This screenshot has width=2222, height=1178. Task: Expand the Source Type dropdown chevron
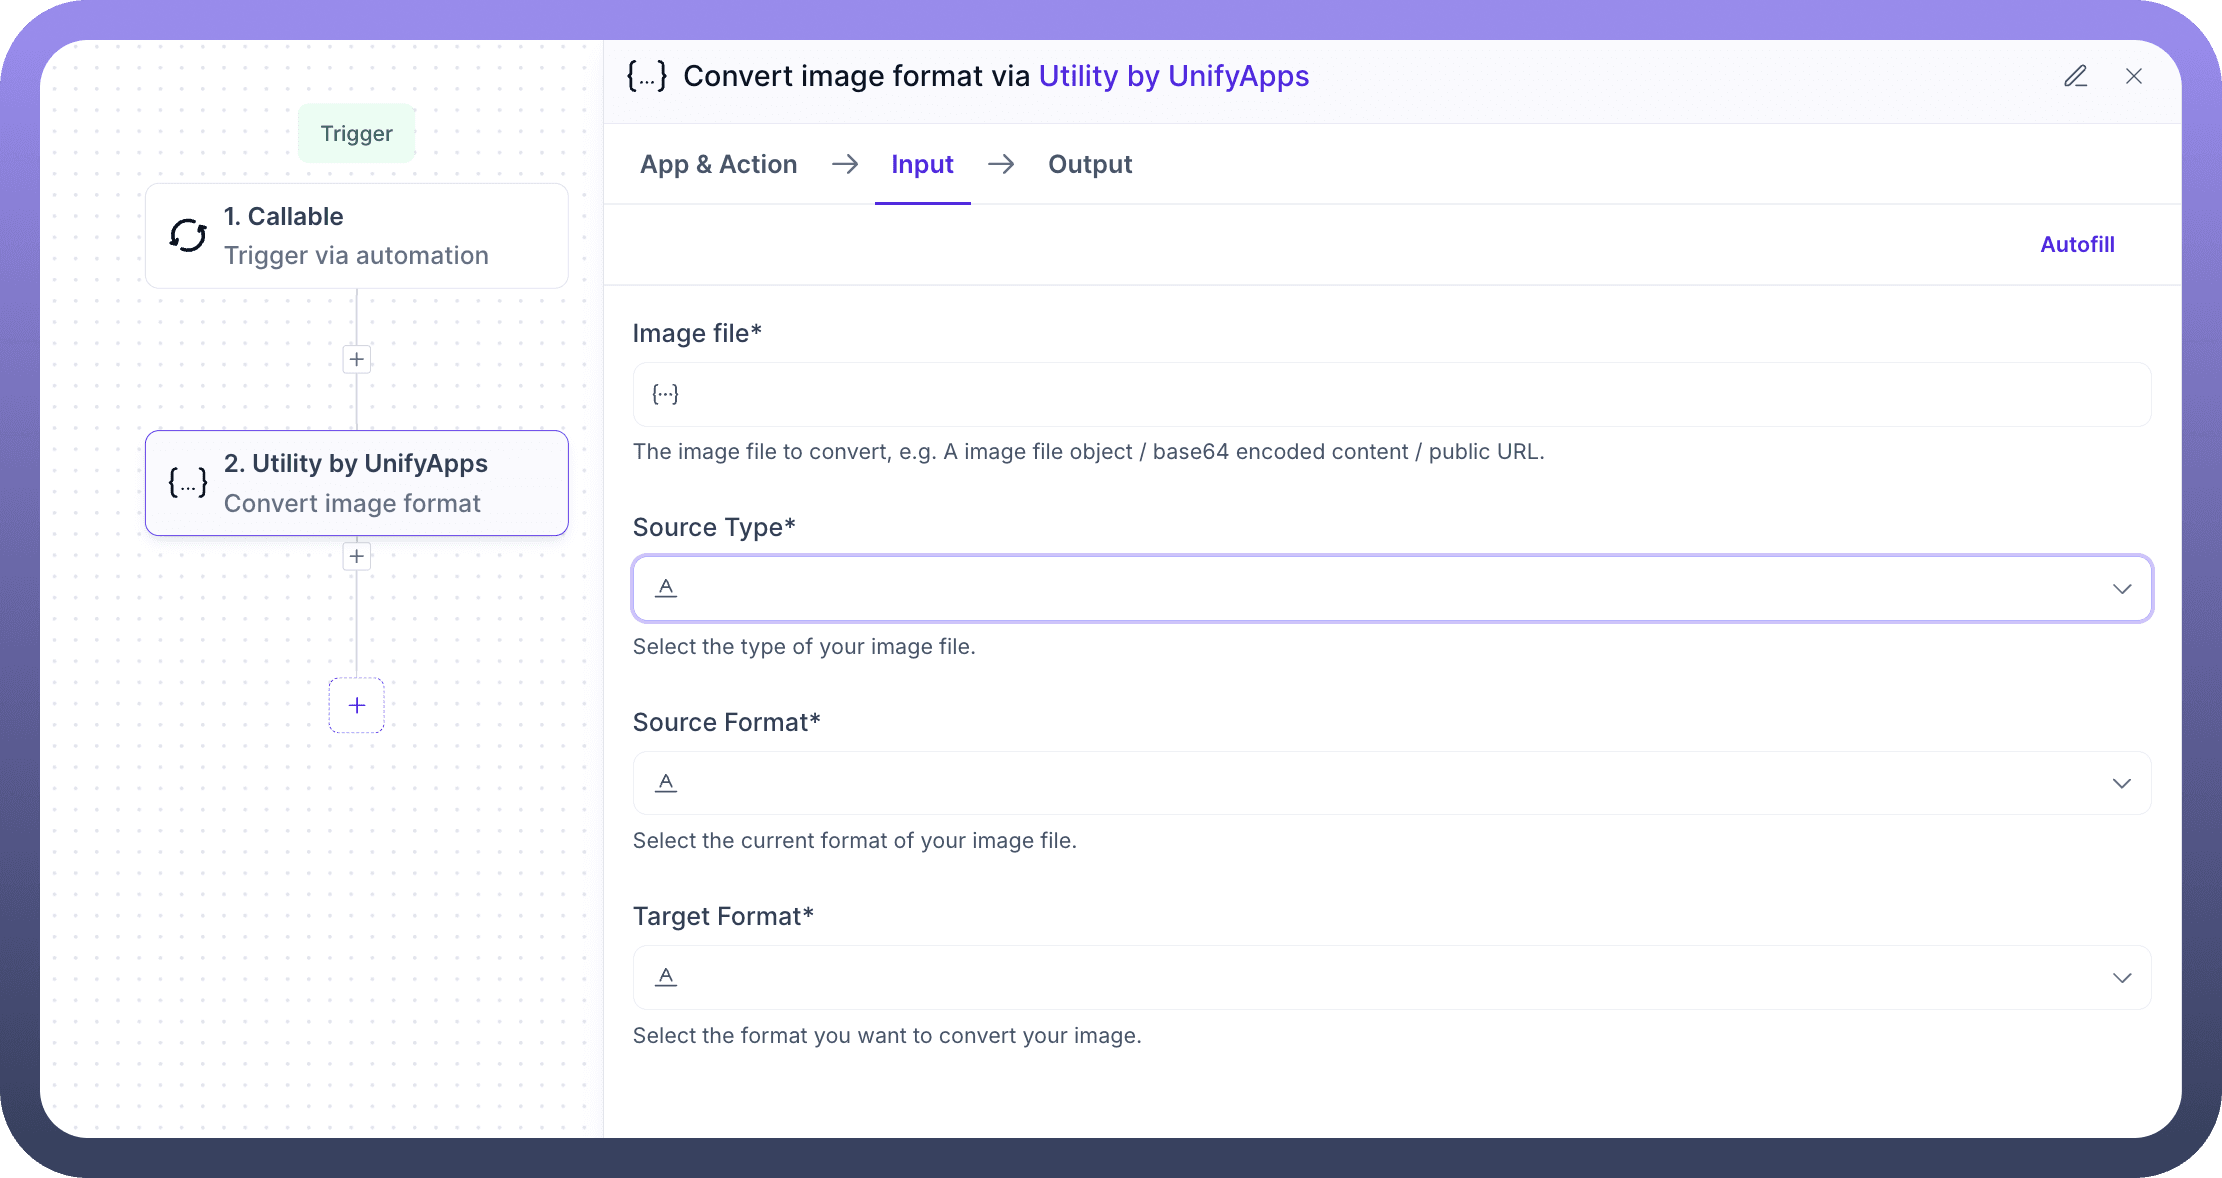tap(2121, 589)
